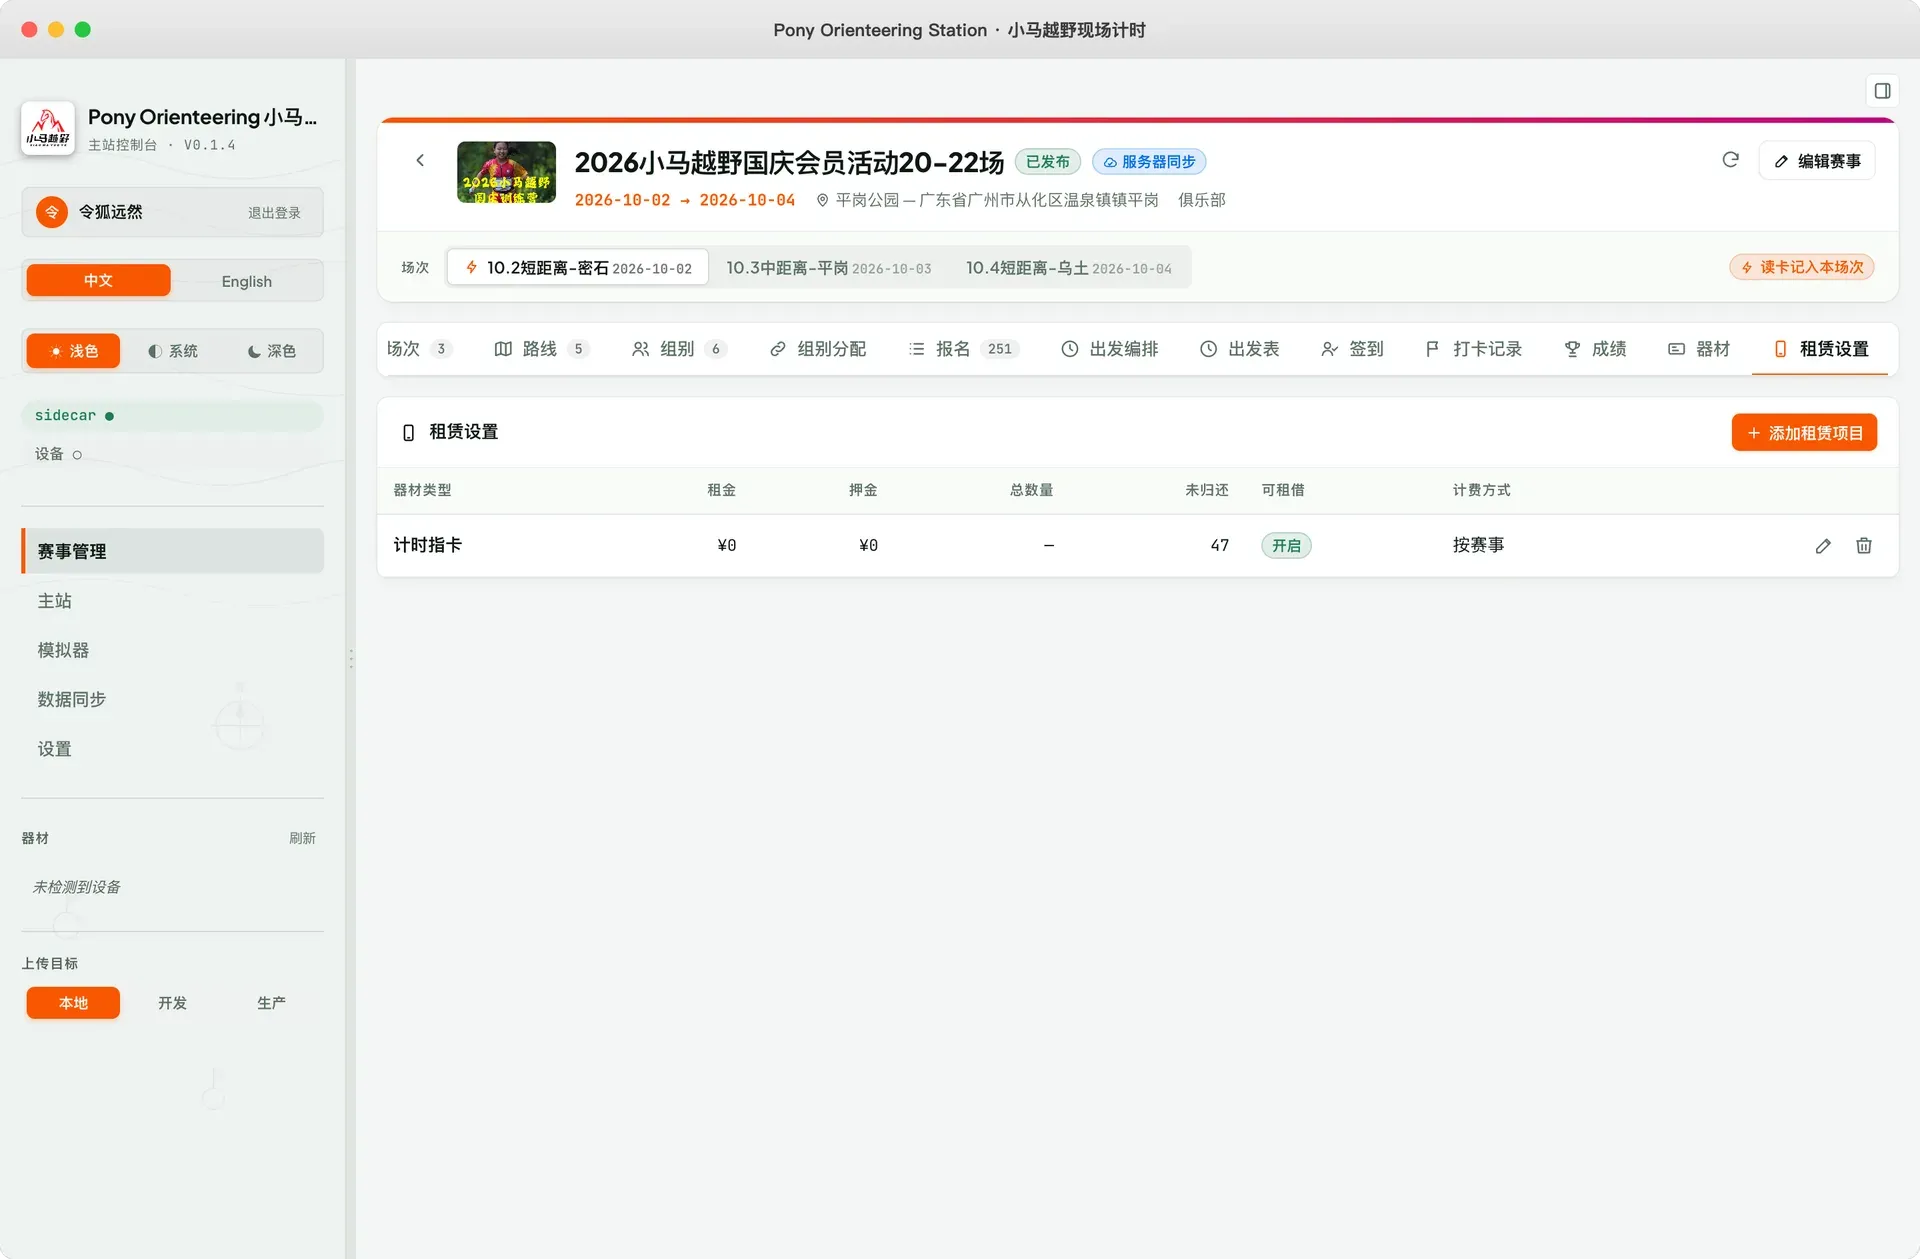Viewport: 1920px width, 1259px height.
Task: Open 模拟器 in the sidebar
Action: pyautogui.click(x=172, y=649)
